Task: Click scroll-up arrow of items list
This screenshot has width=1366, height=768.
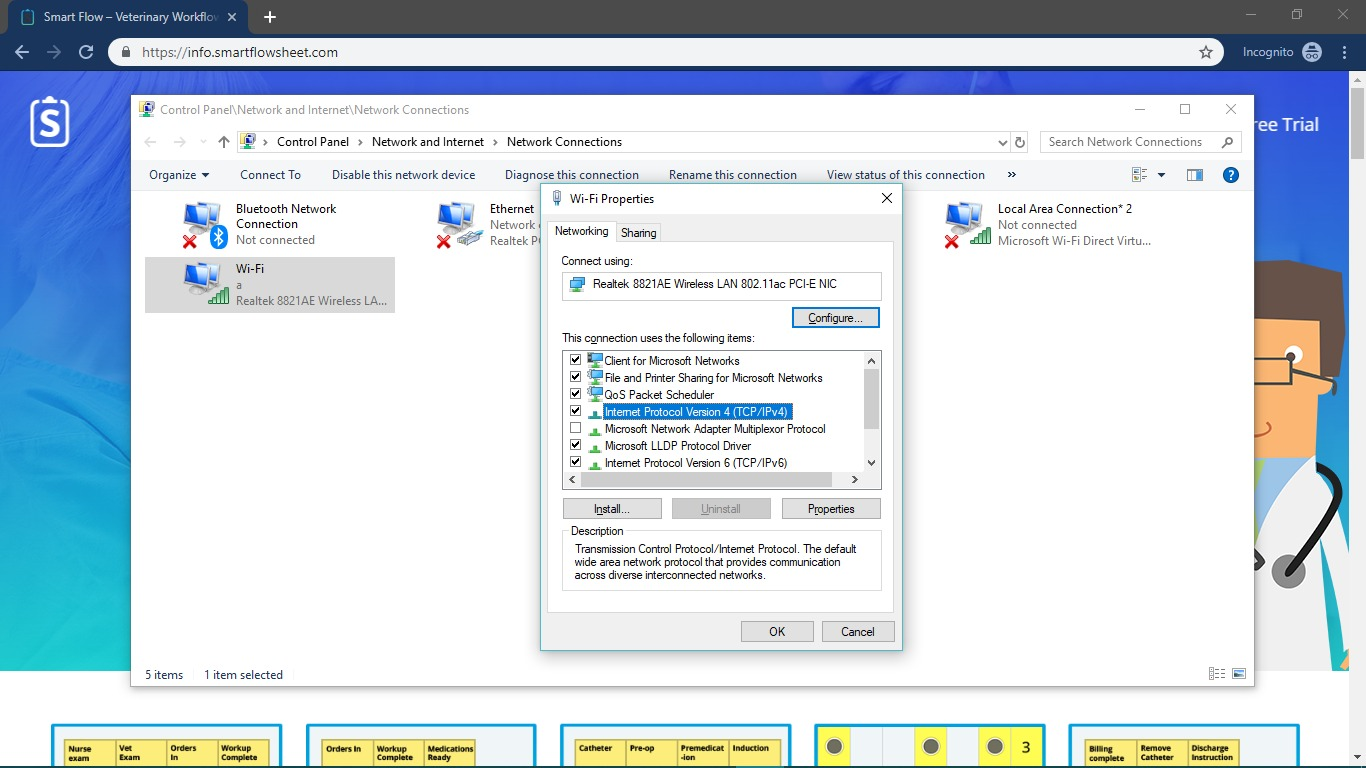Action: click(871, 361)
